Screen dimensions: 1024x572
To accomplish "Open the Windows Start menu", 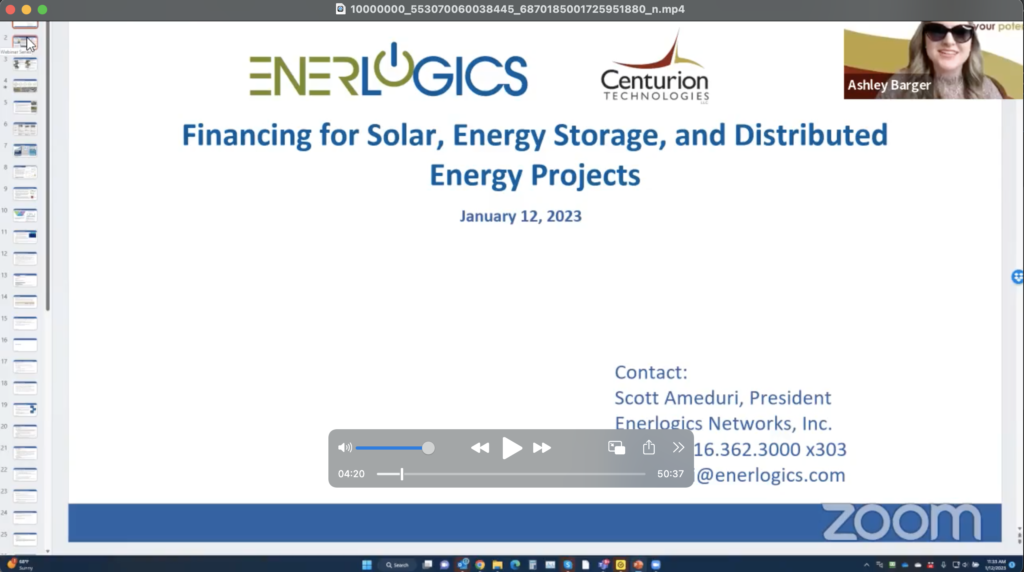I will pos(367,565).
